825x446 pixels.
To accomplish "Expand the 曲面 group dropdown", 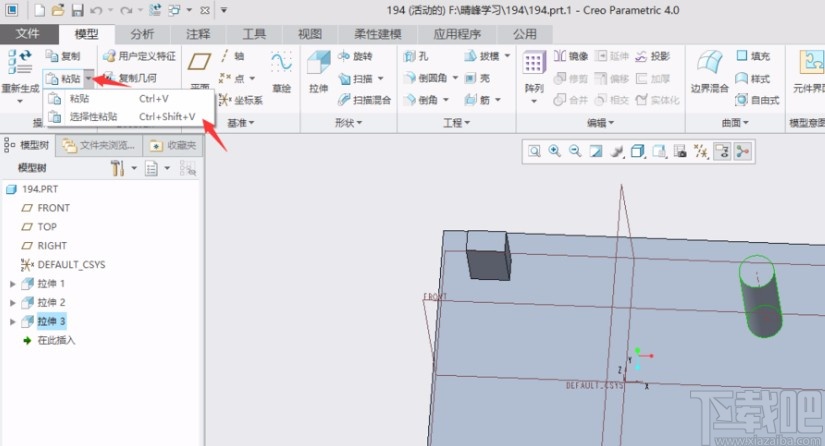I will [735, 123].
